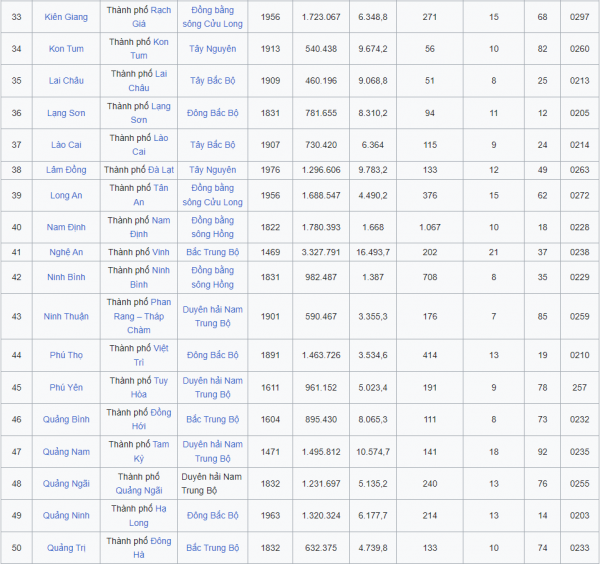
Task: Follow the Tuy Hòa city link
Action: pos(150,387)
